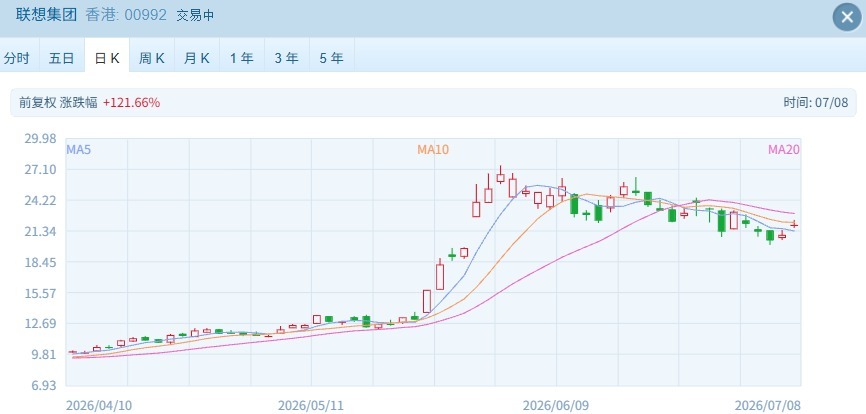Click the 9.81 price axis label
Viewport: 866px width, 414px height.
point(43,354)
